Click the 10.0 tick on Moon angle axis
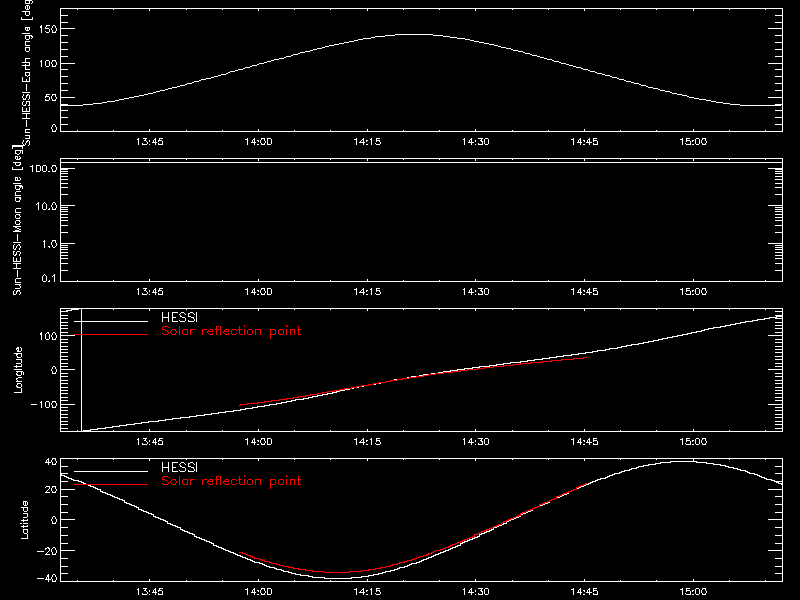 tap(46, 206)
